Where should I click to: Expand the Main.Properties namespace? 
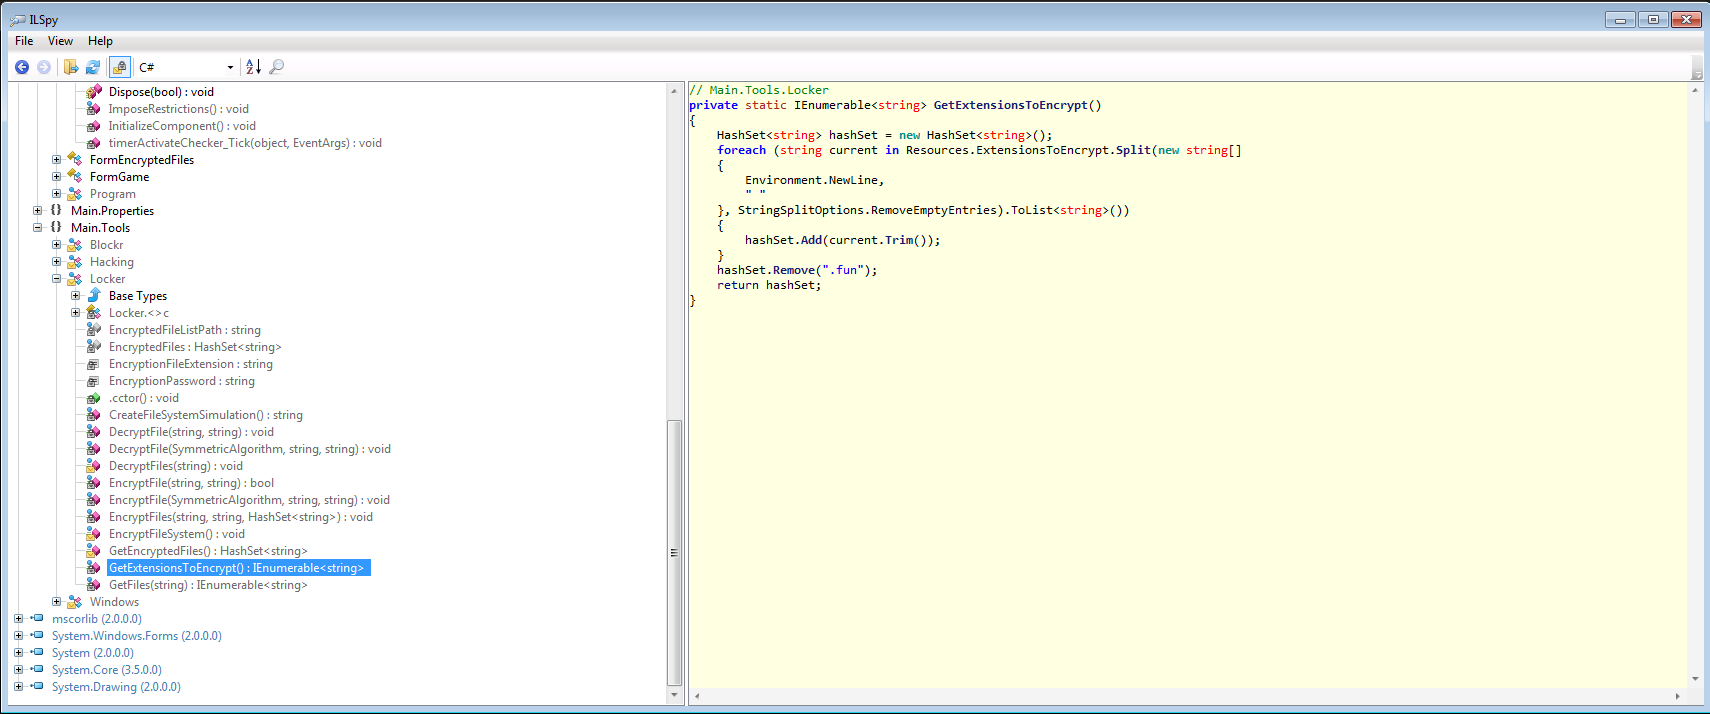coord(38,211)
